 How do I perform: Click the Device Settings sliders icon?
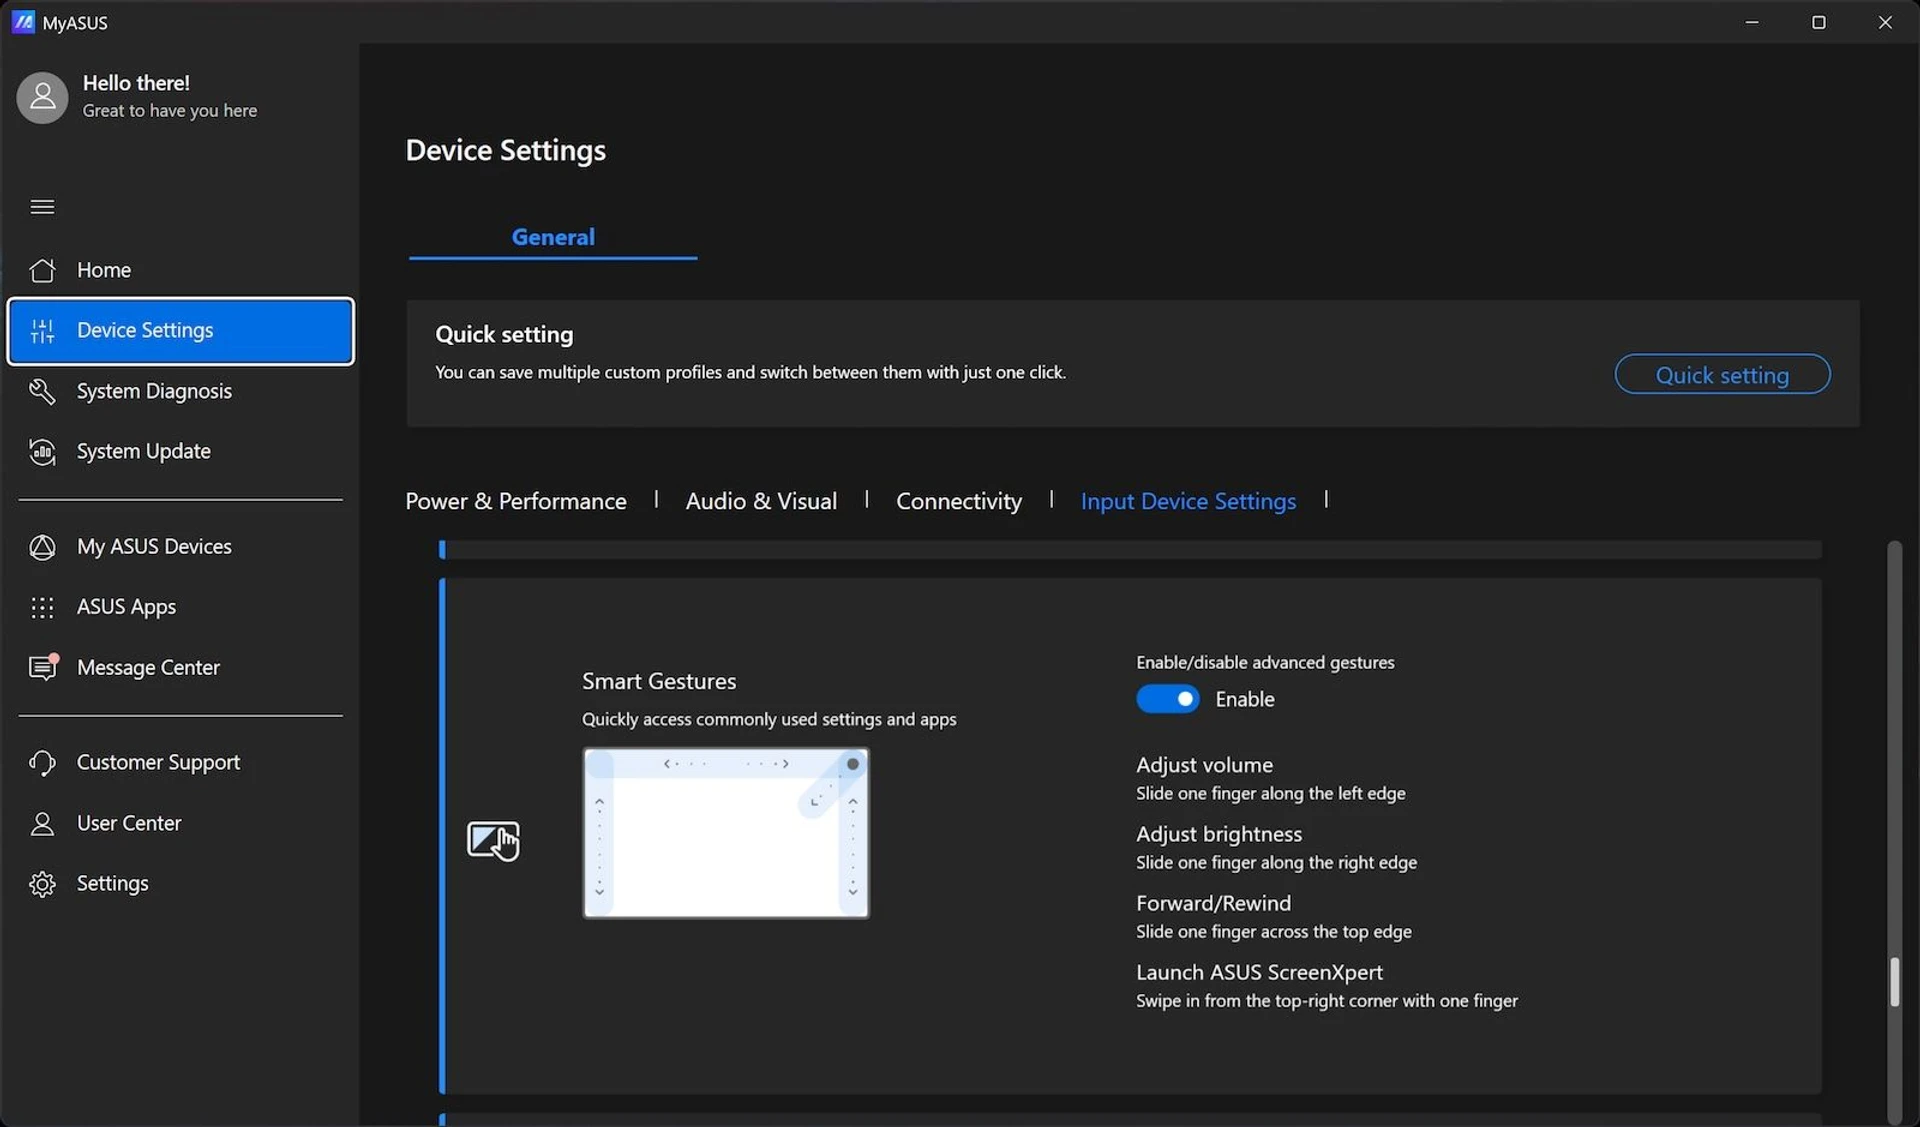(42, 331)
